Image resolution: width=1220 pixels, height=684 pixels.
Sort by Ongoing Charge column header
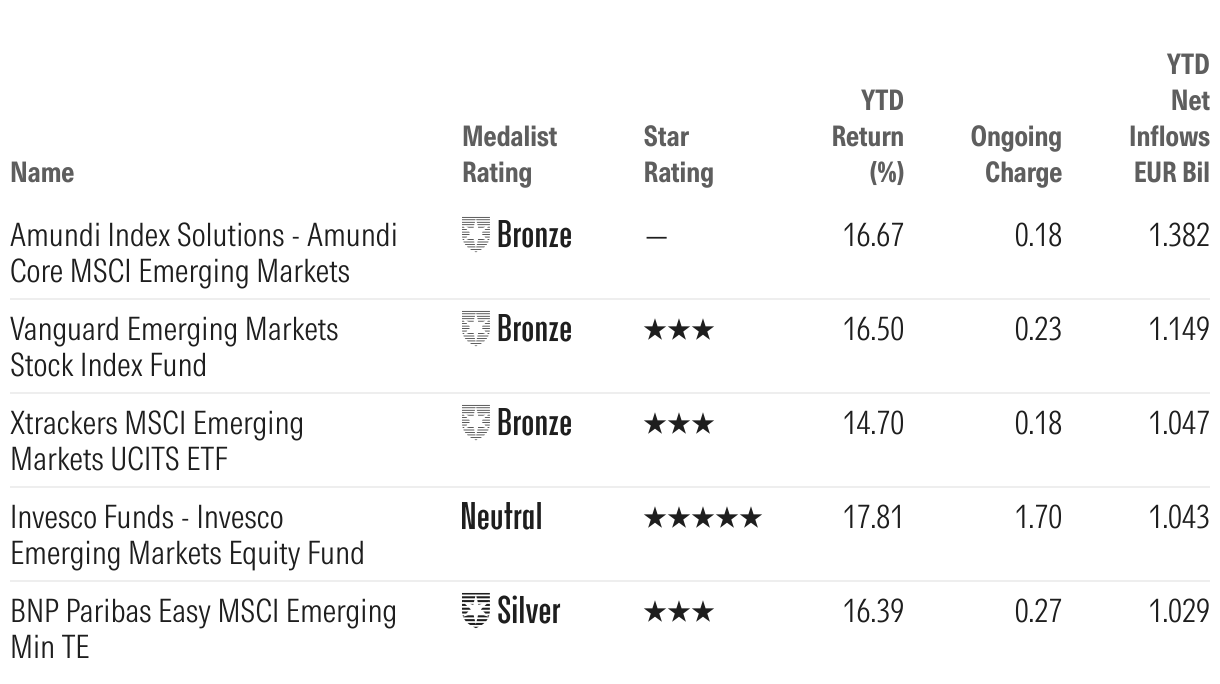(x=1016, y=154)
